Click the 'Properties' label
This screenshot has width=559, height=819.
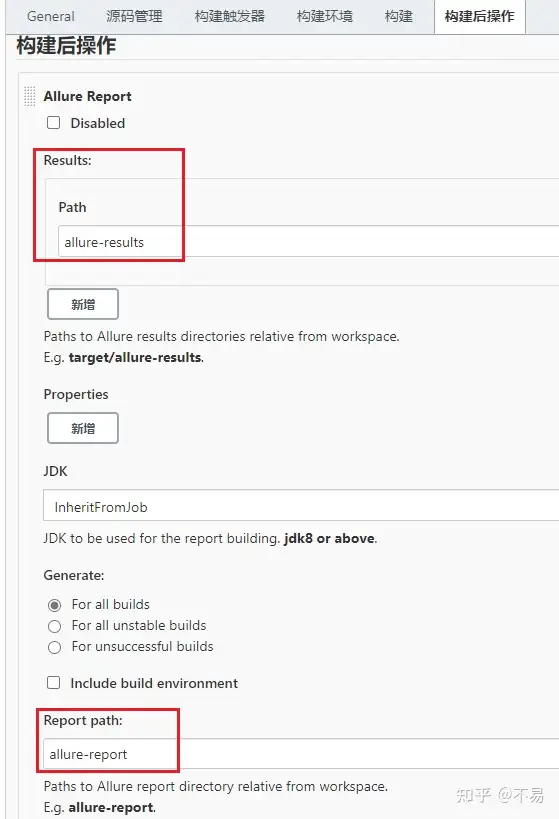pyautogui.click(x=76, y=394)
